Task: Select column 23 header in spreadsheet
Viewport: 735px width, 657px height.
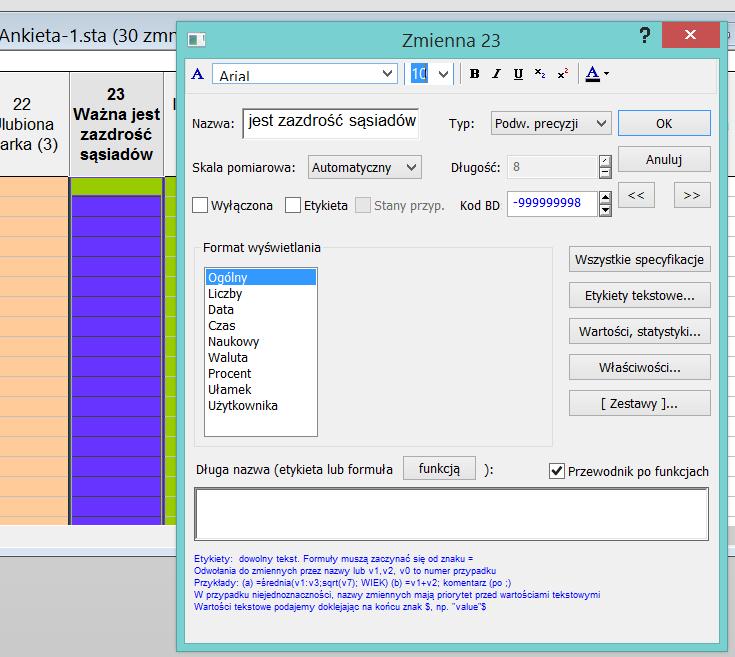Action: [x=116, y=124]
